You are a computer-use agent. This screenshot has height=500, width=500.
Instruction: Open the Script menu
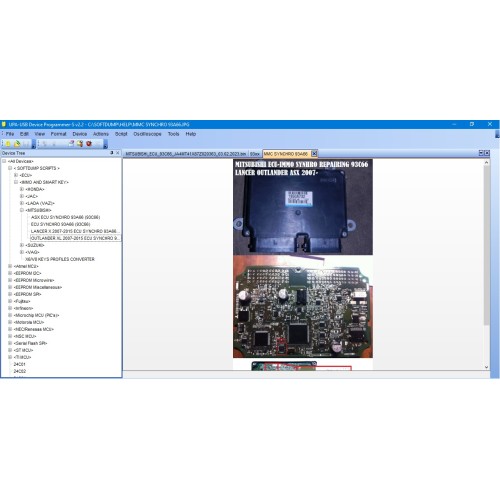121,134
